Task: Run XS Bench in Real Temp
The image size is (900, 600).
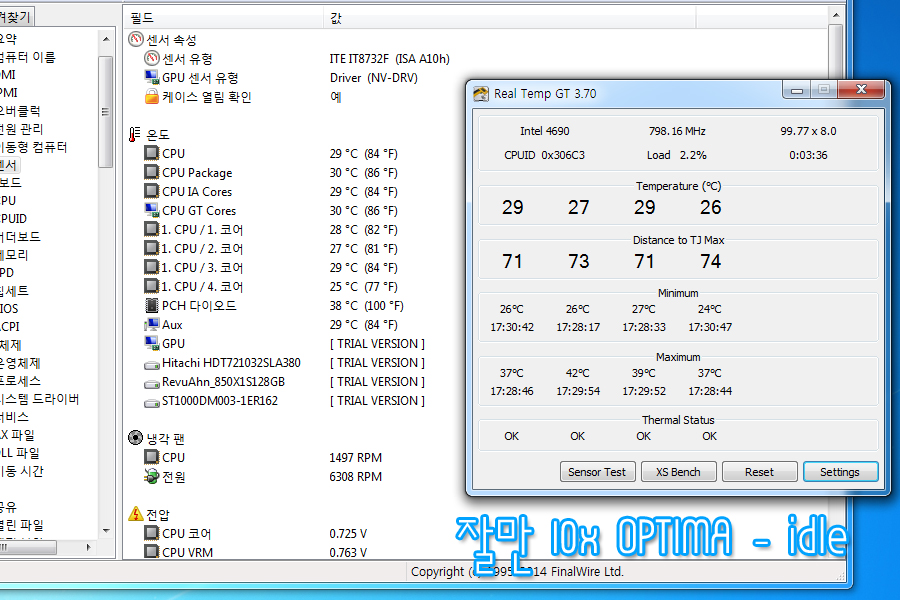Action: pos(678,472)
